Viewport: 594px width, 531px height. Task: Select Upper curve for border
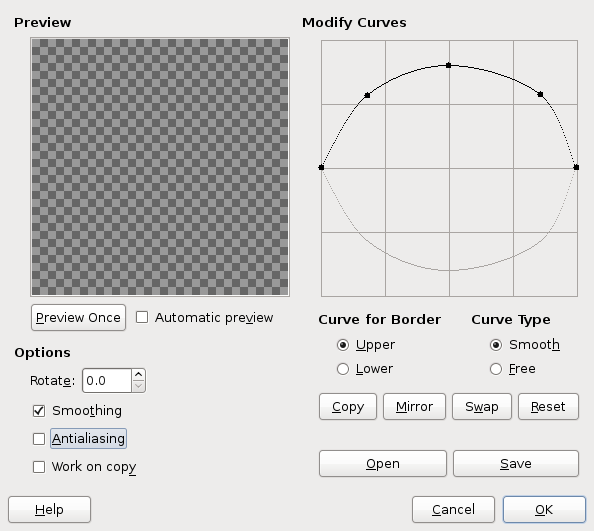tap(343, 345)
